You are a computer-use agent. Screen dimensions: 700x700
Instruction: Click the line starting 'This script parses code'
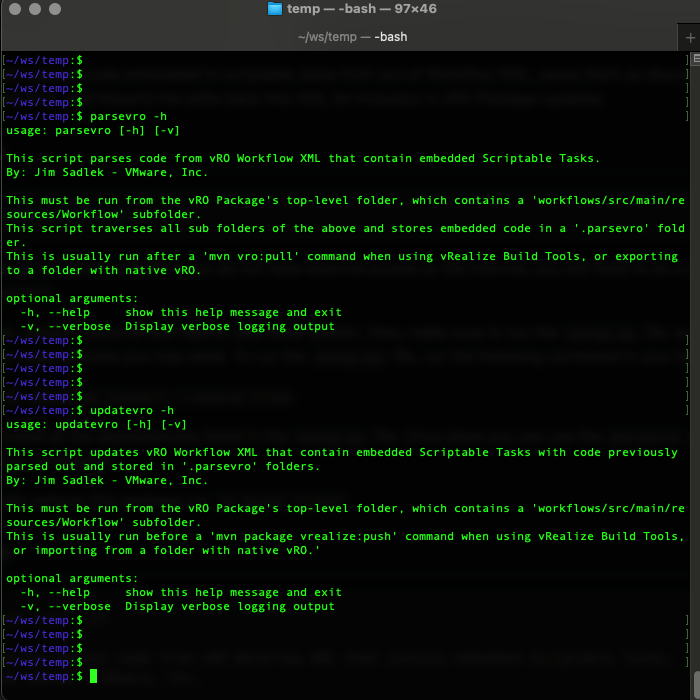(317, 158)
